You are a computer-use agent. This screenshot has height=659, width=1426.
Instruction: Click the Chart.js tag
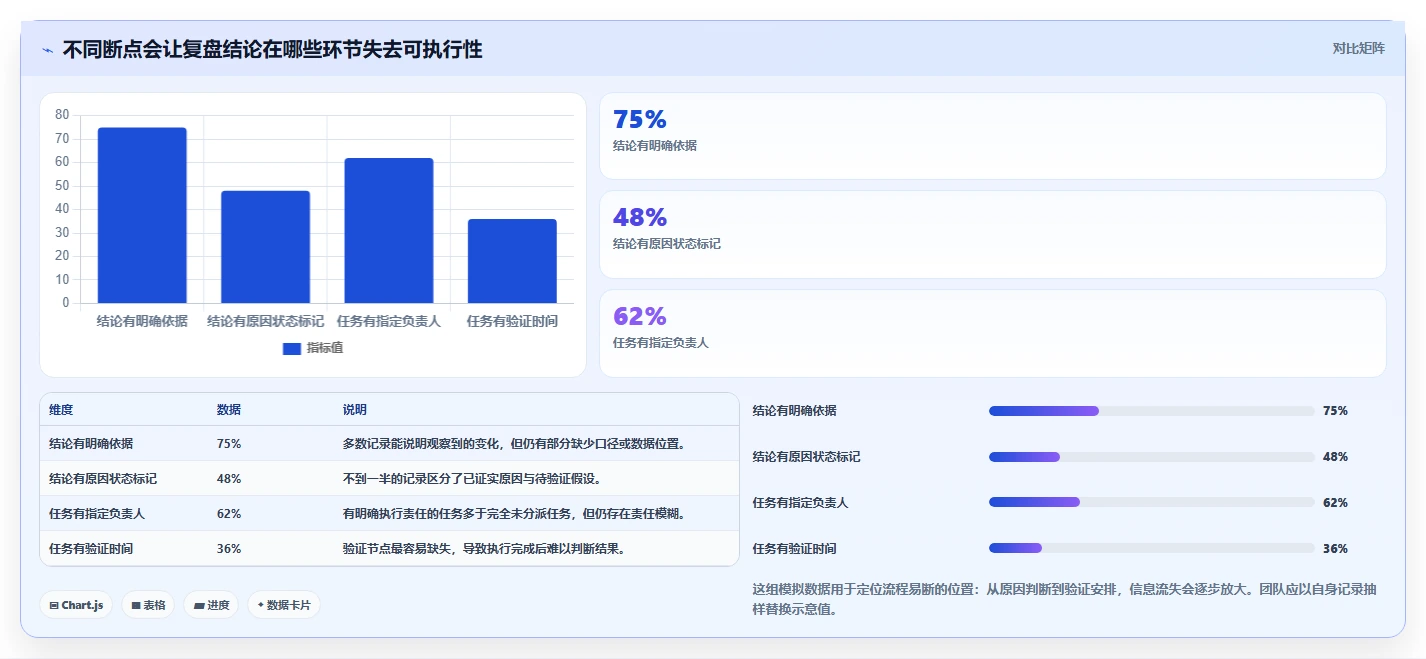76,605
